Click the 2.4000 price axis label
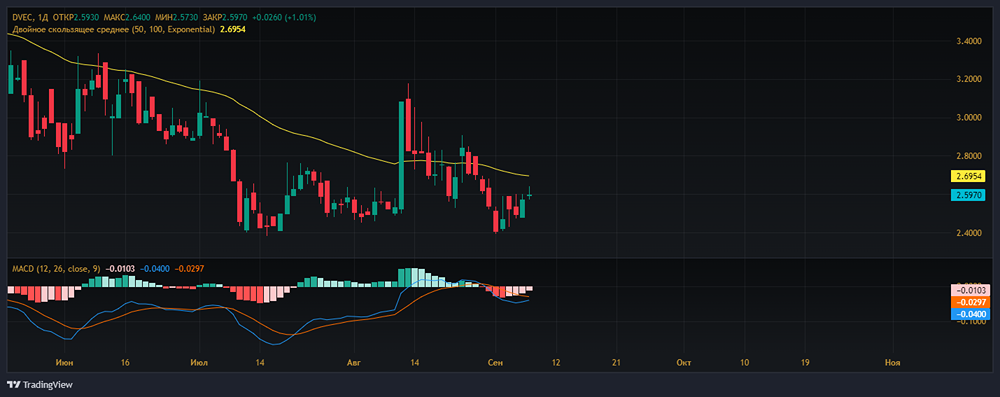The width and height of the screenshot is (1000, 397). pyautogui.click(x=968, y=233)
